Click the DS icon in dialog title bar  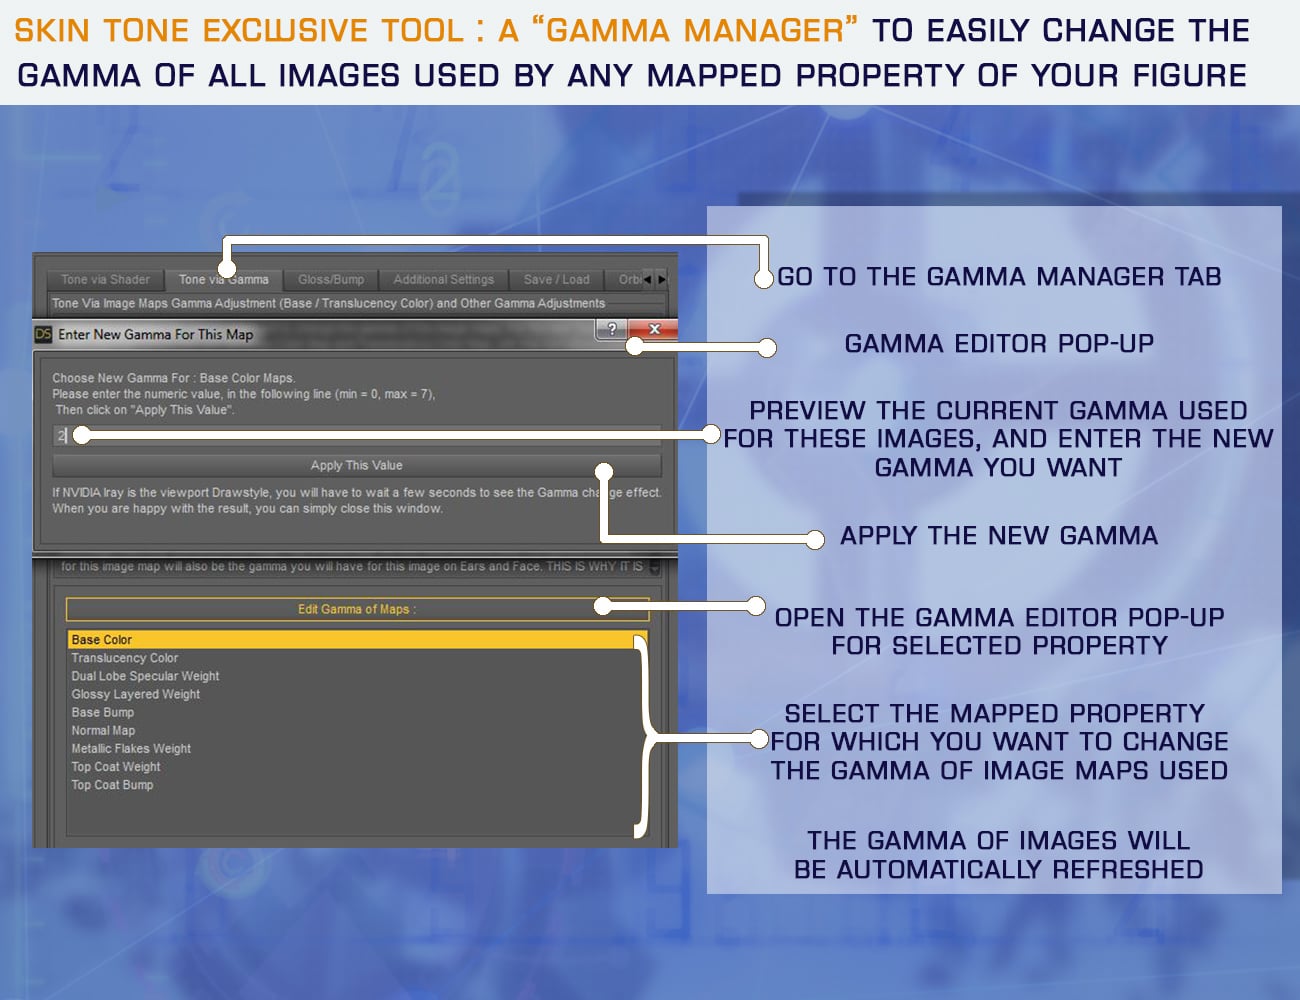[43, 334]
